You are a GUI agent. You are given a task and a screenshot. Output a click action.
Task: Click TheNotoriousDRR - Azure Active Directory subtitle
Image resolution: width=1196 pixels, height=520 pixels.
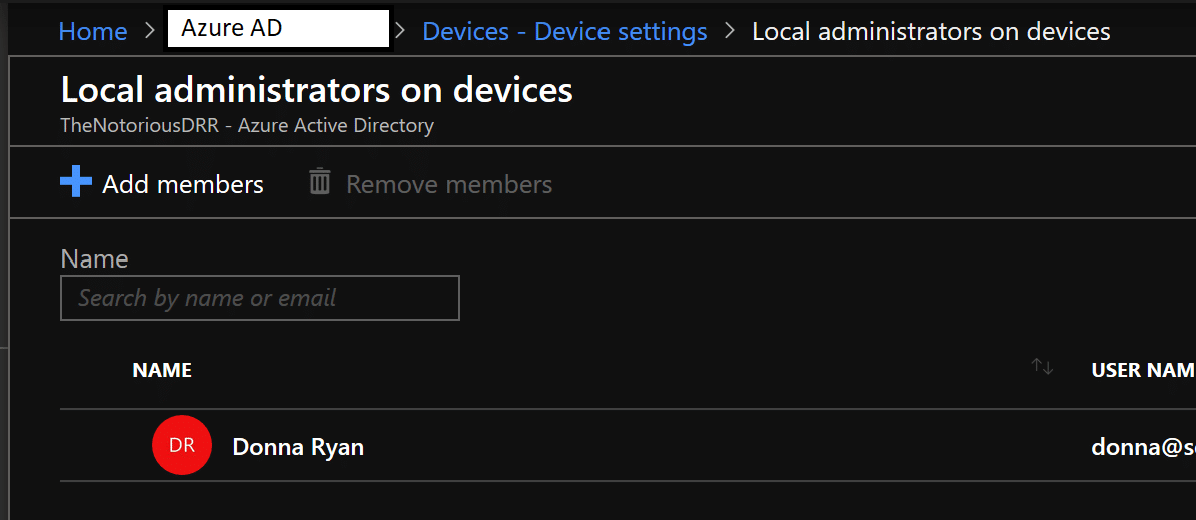tap(247, 125)
